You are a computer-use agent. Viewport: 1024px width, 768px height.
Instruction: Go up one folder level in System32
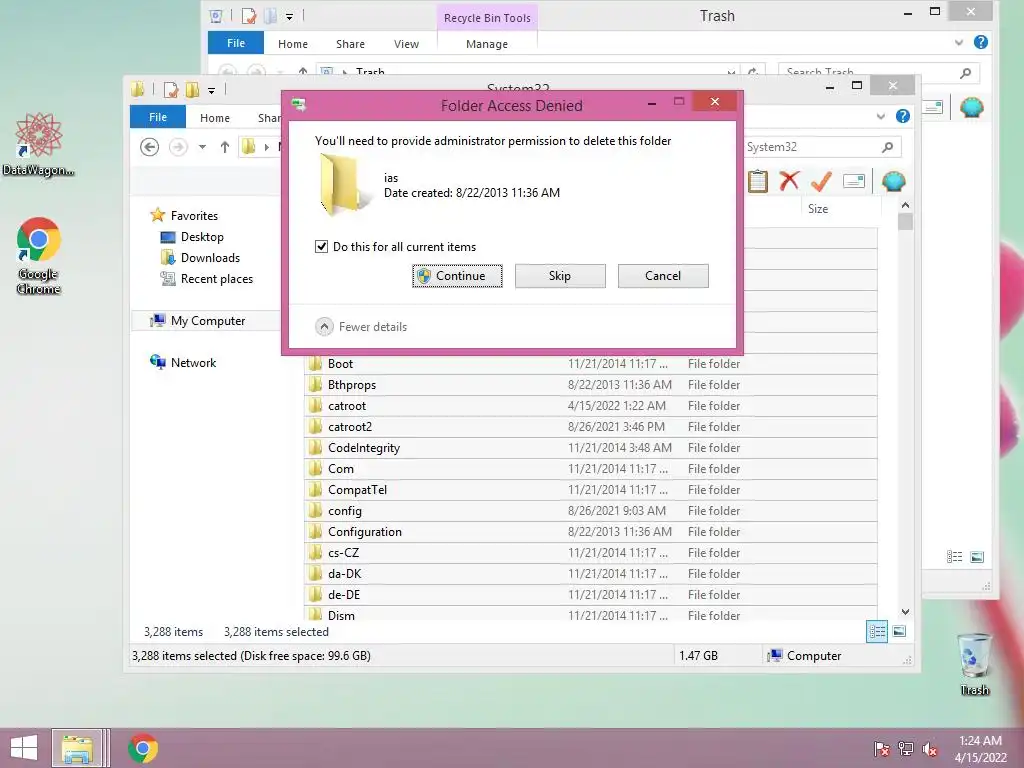(x=225, y=147)
